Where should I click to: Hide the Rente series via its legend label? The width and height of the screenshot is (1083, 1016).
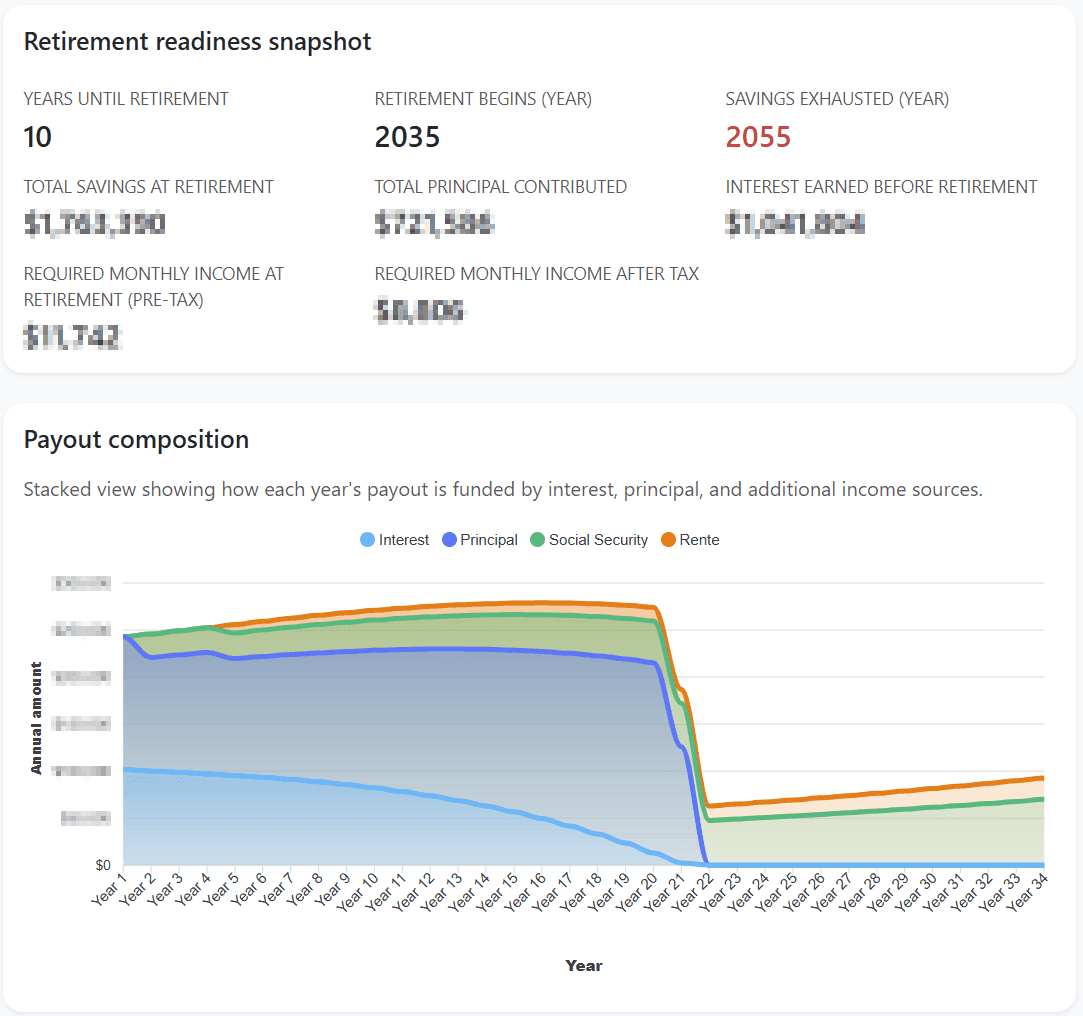click(699, 540)
